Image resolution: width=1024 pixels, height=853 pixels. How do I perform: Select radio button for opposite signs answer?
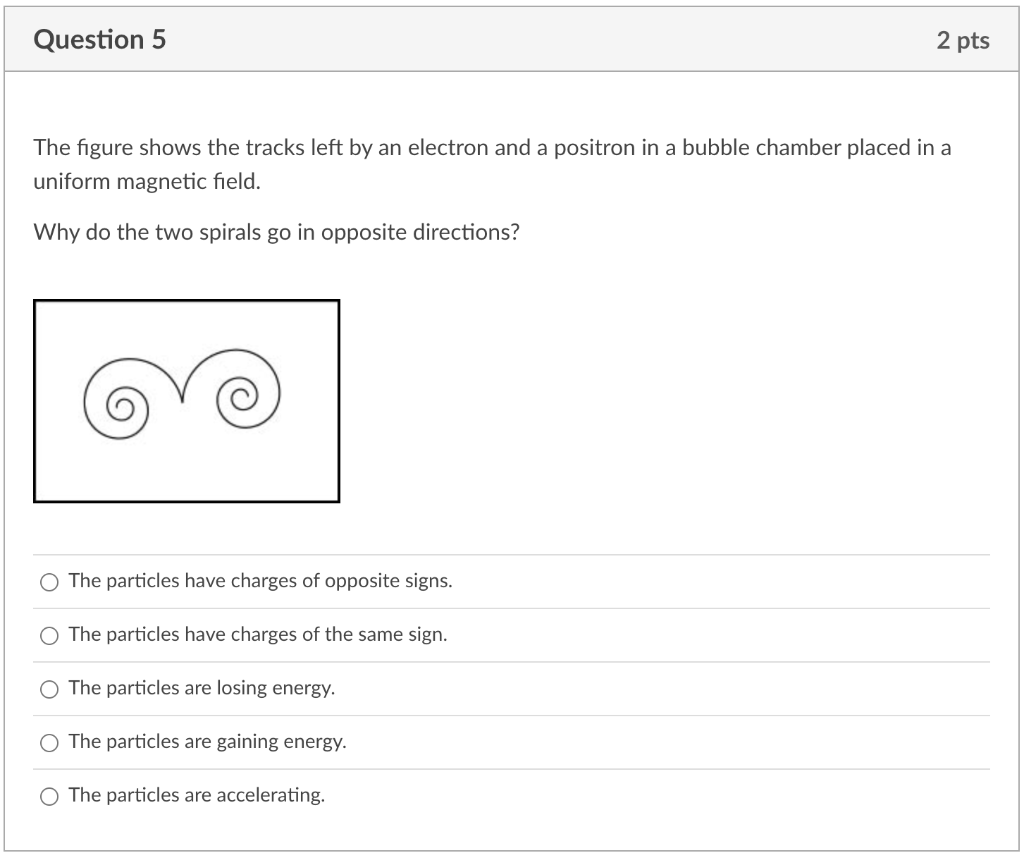(x=50, y=582)
